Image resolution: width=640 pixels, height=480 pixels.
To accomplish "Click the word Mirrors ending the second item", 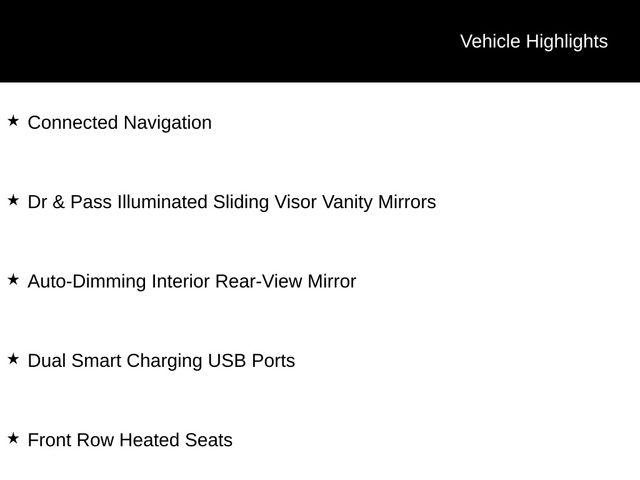I will click(x=406, y=202).
